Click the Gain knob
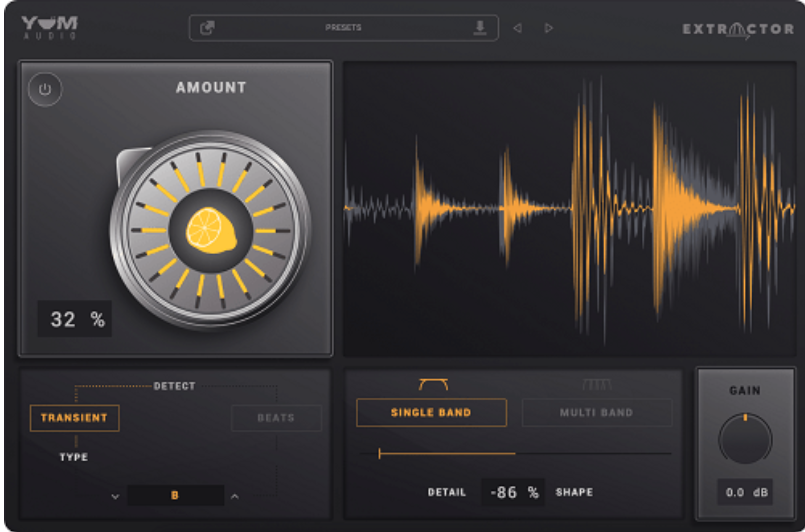The width and height of the screenshot is (805, 532). tap(745, 439)
